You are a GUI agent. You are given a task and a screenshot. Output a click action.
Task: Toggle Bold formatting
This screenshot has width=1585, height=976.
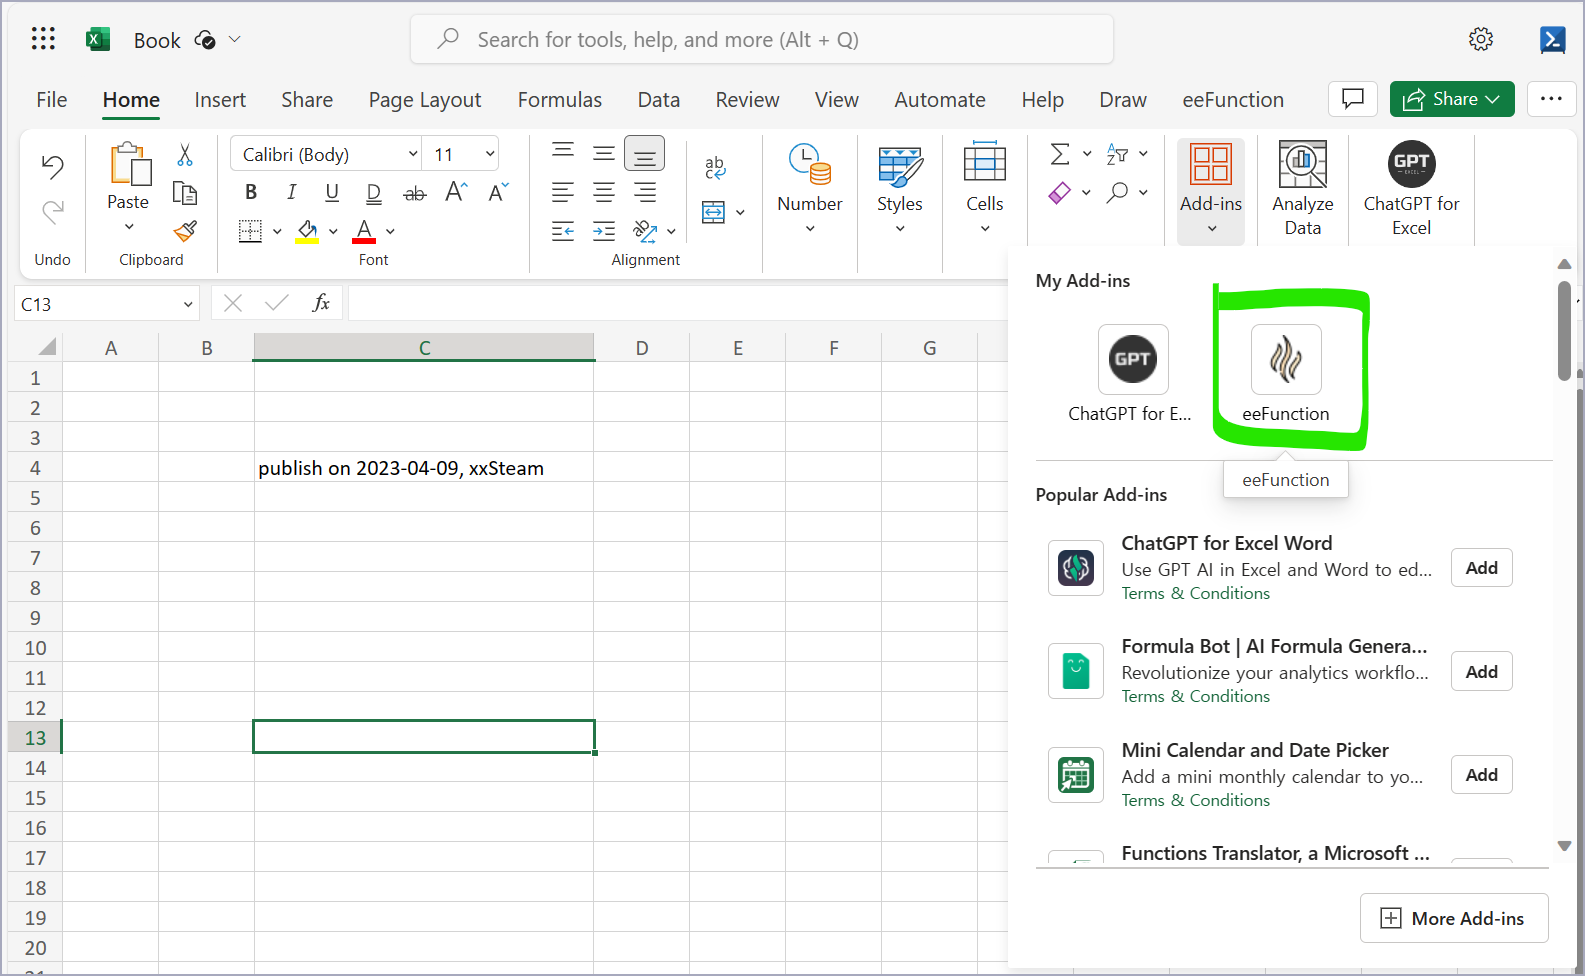point(251,192)
